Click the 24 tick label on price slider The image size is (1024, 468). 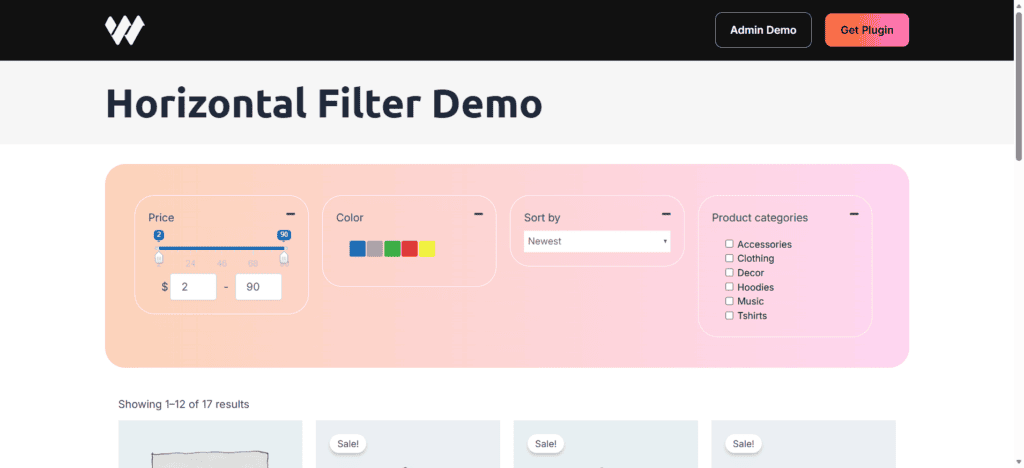tap(191, 264)
